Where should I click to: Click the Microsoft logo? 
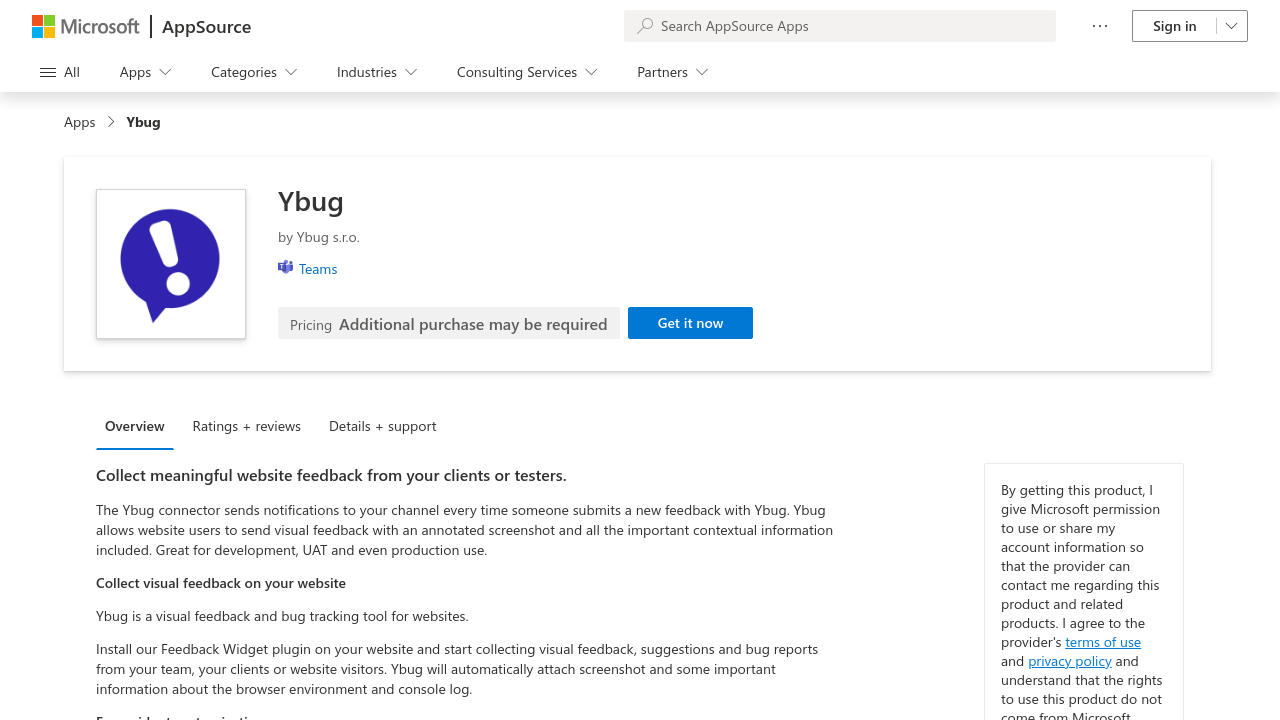click(86, 26)
